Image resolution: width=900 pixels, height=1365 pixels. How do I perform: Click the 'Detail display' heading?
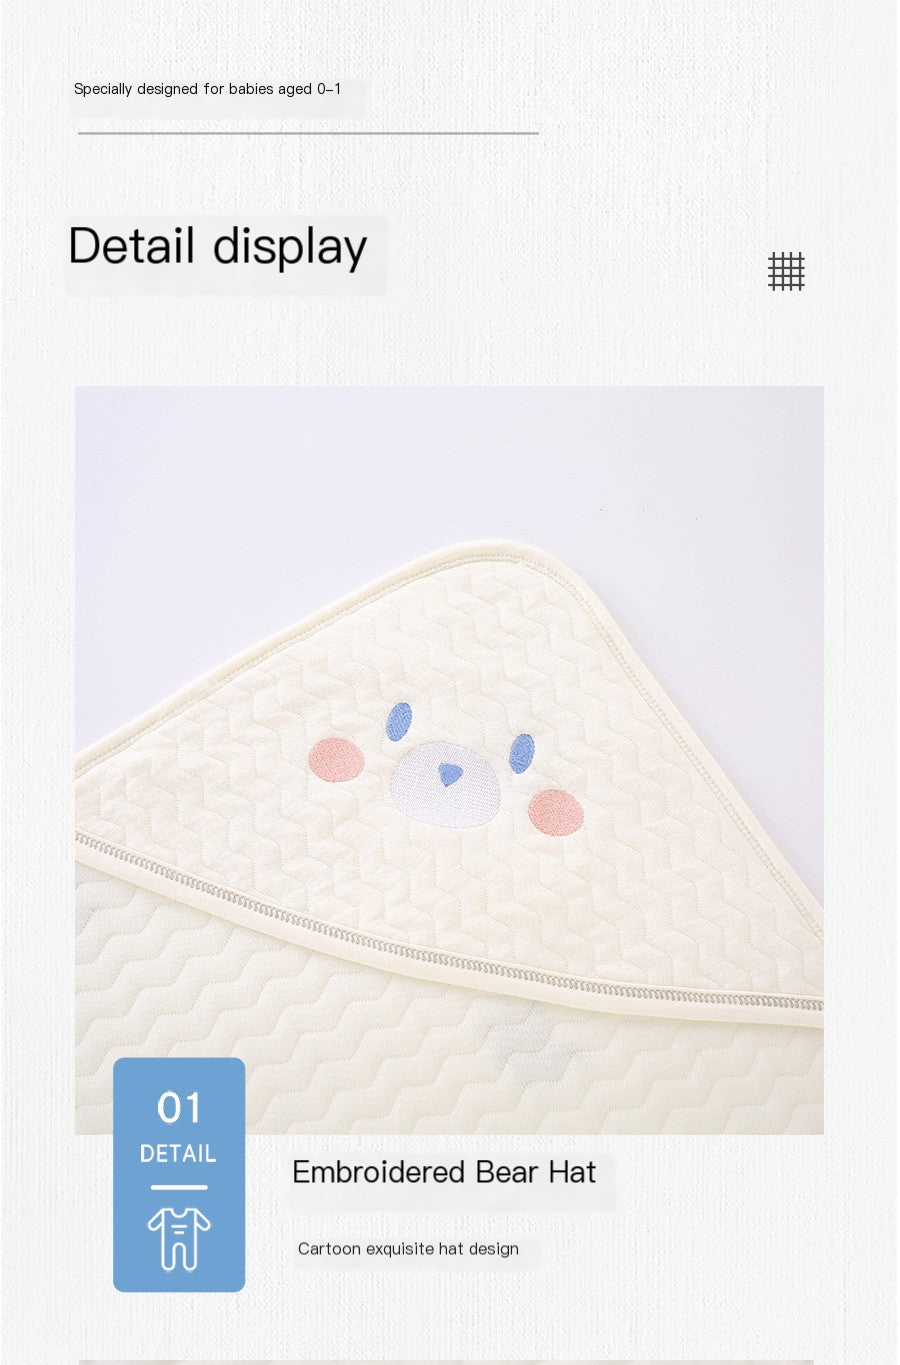coord(218,247)
